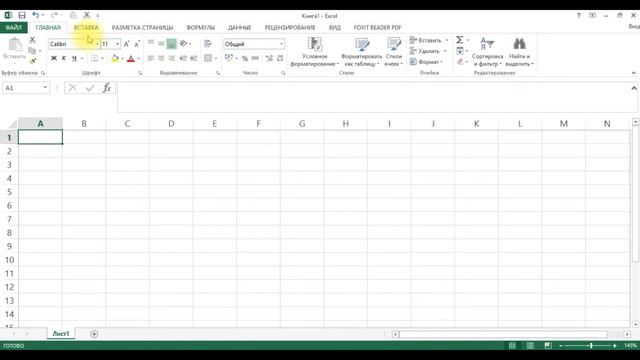
Task: Toggle bold Ж formatting
Action: 53,58
